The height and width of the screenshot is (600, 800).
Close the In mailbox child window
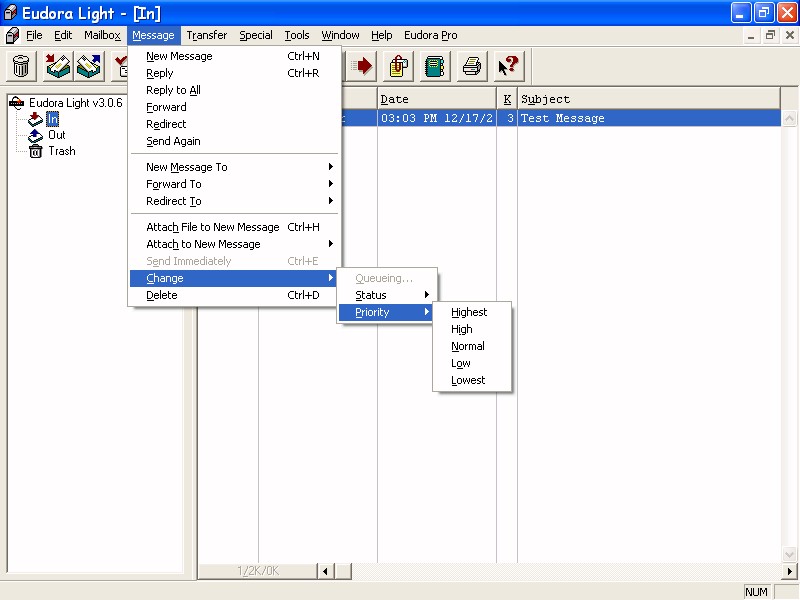pos(790,35)
